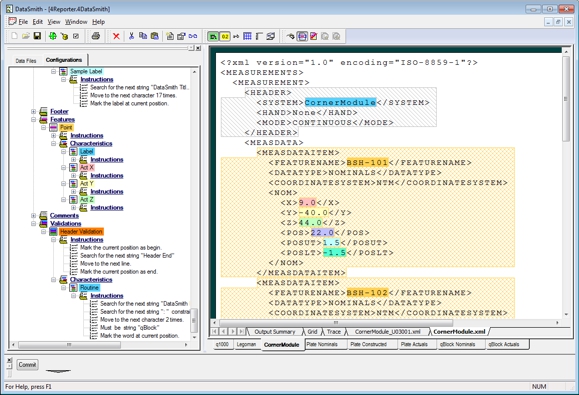Screen dimensions: 579x395
Task: Create a new file with the toolbar icon
Action: pyautogui.click(x=14, y=36)
